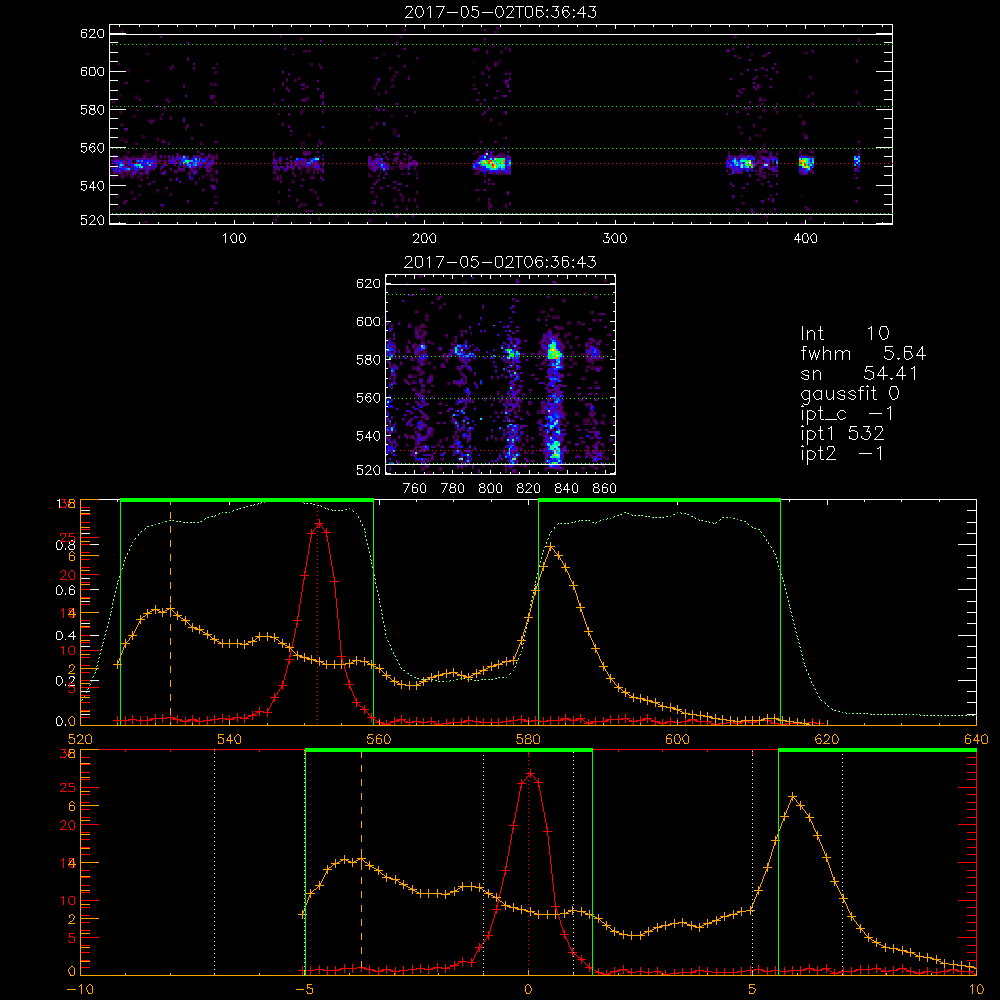Click the red 25 y-axis label of bottom plot
This screenshot has height=1000, width=1000.
pyautogui.click(x=68, y=788)
